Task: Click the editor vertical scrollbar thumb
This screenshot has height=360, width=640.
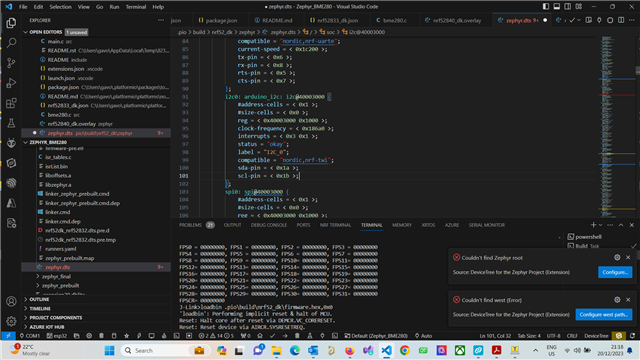Action: pyautogui.click(x=638, y=70)
